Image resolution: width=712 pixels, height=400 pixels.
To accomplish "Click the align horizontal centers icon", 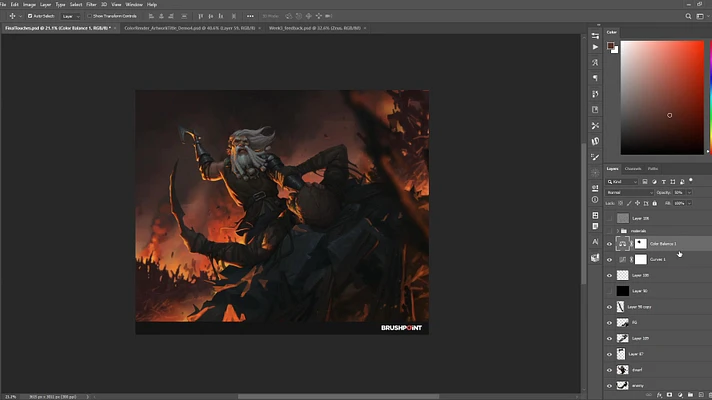I will click(161, 16).
